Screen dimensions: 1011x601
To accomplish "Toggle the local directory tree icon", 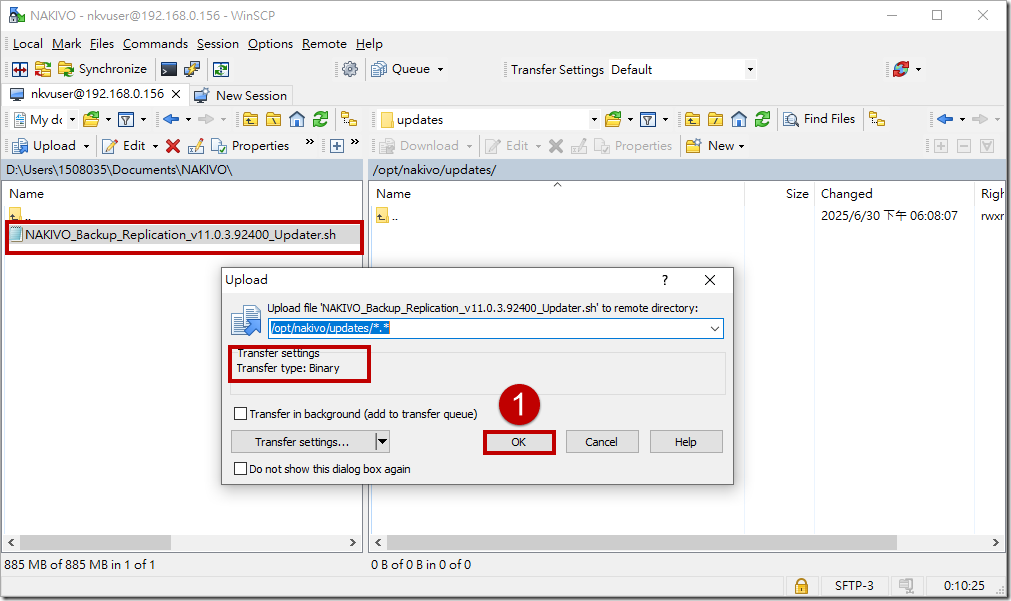I will (349, 119).
